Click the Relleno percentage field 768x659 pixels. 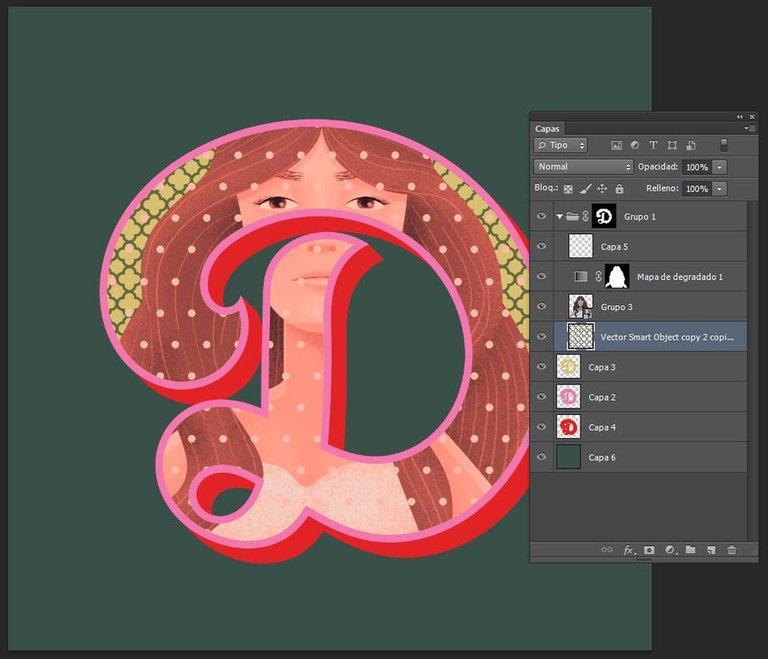coord(696,188)
